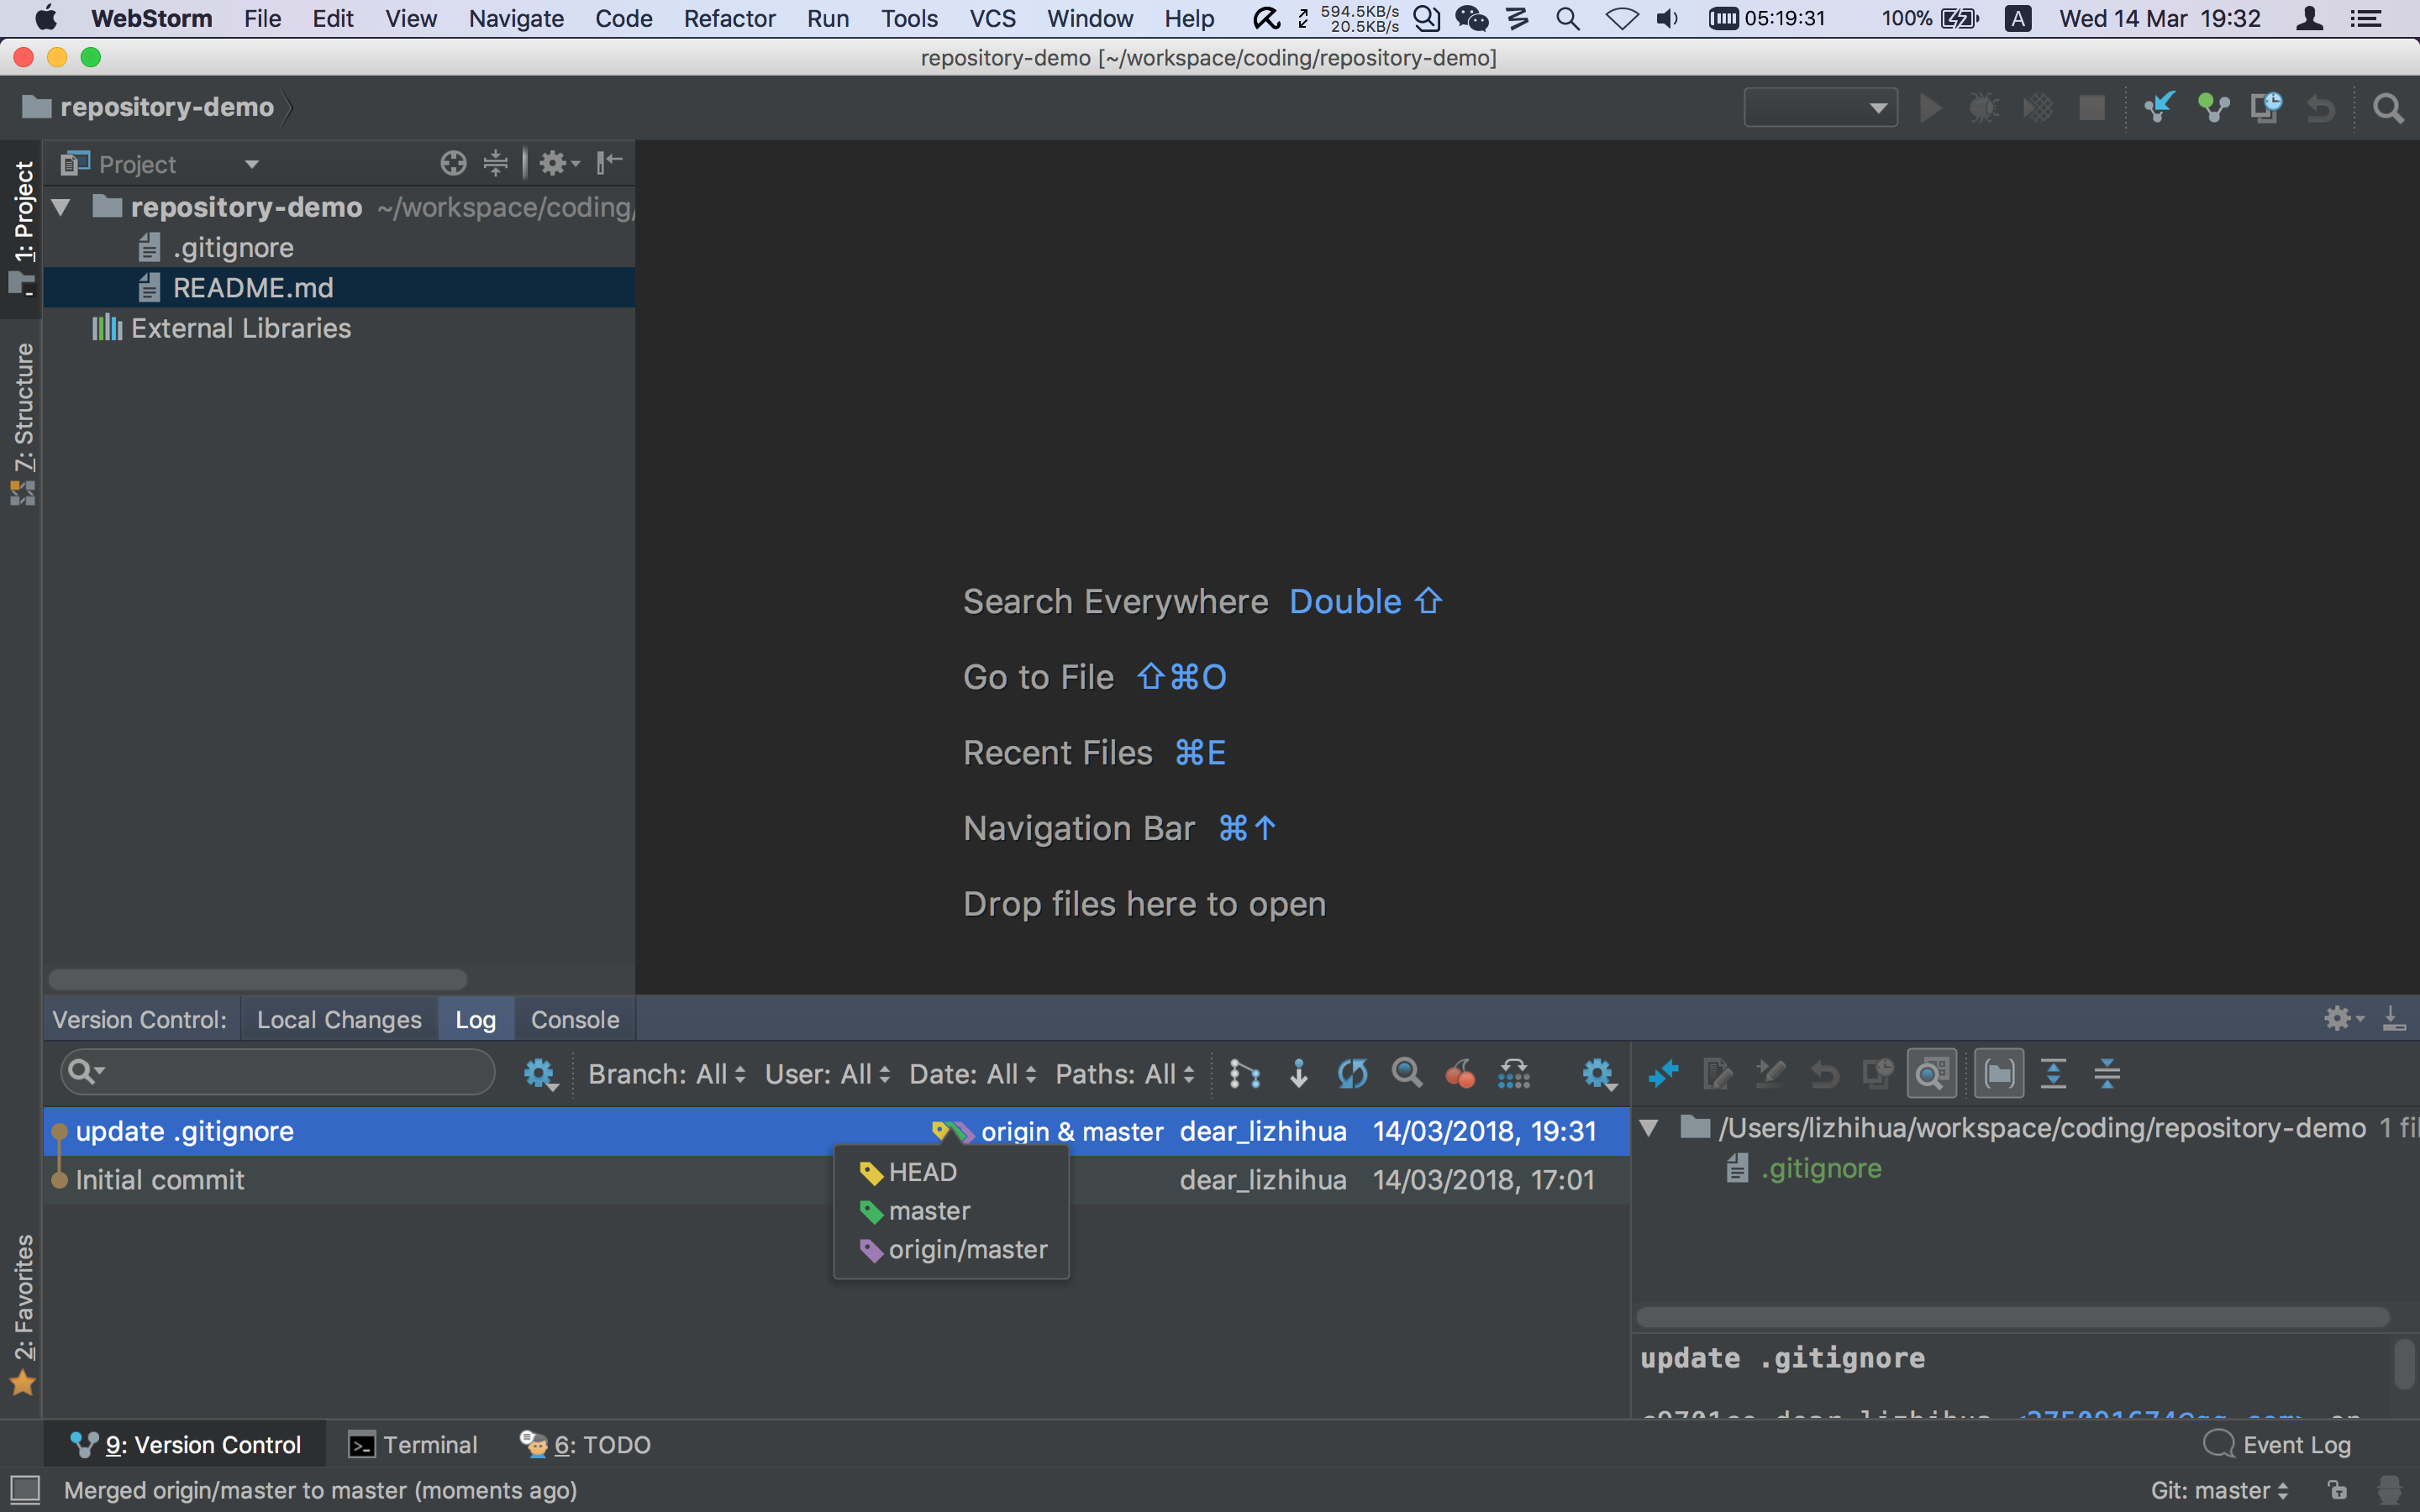The width and height of the screenshot is (2420, 1512).
Task: Commit changes via the green VCS toolbar icon
Action: point(2214,107)
